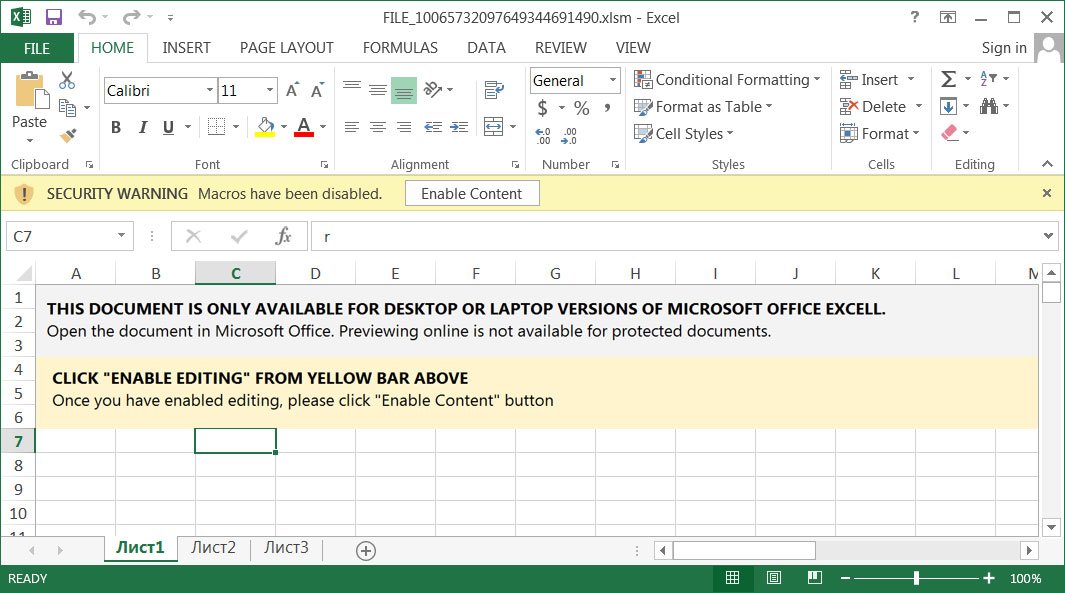The width and height of the screenshot is (1065, 593).
Task: Open the font name dropdown
Action: pyautogui.click(x=210, y=90)
